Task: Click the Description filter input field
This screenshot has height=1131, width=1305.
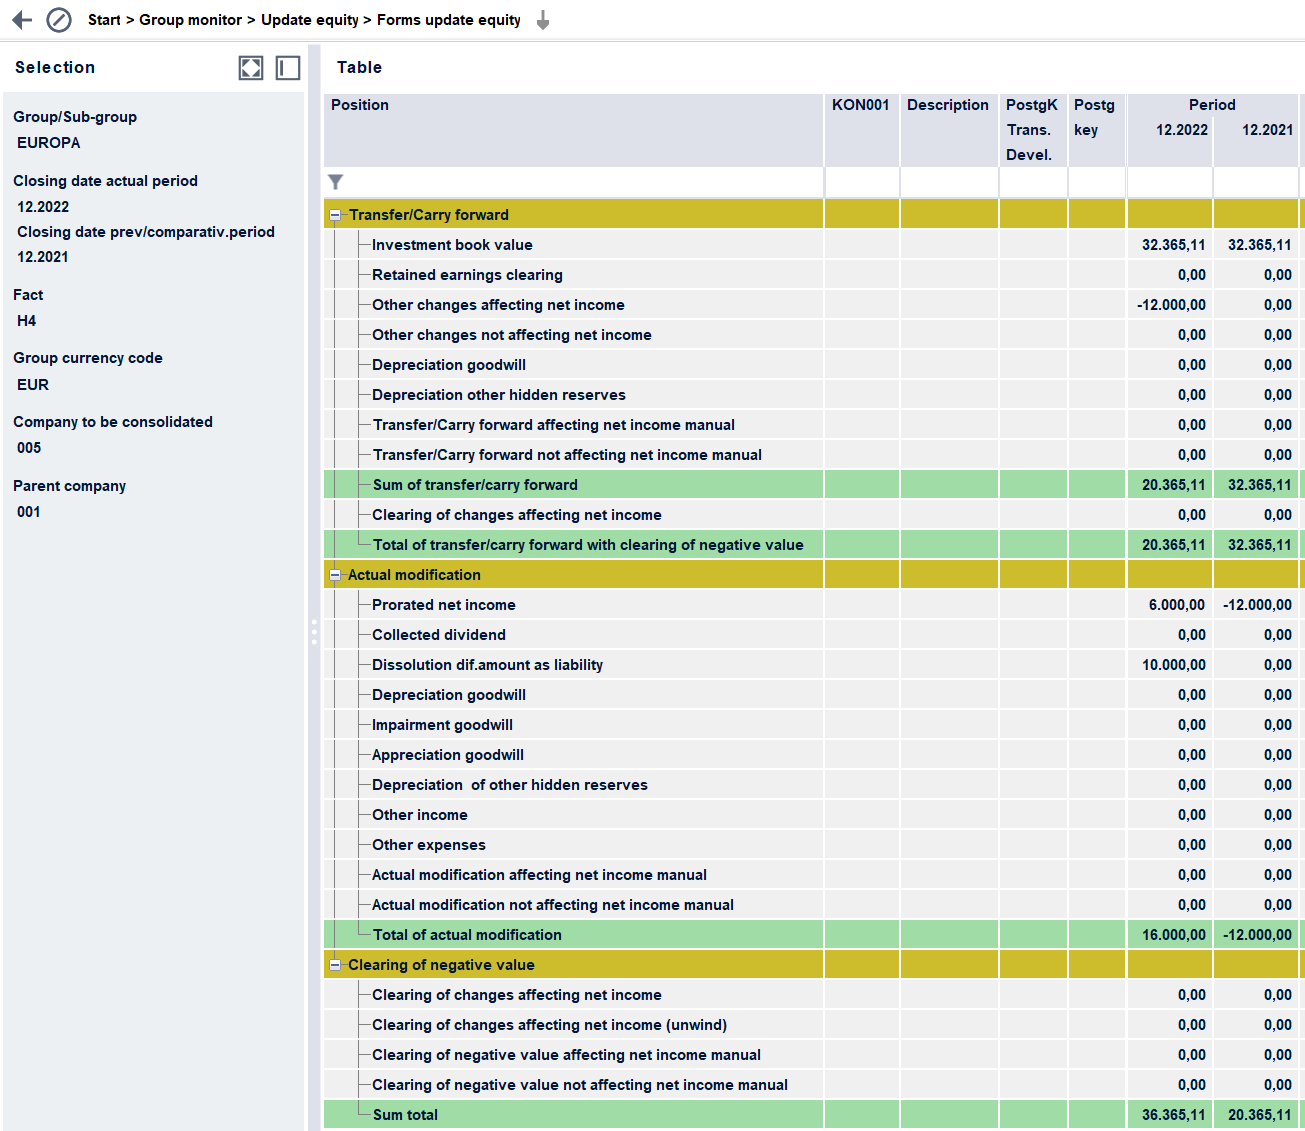Action: (x=949, y=182)
